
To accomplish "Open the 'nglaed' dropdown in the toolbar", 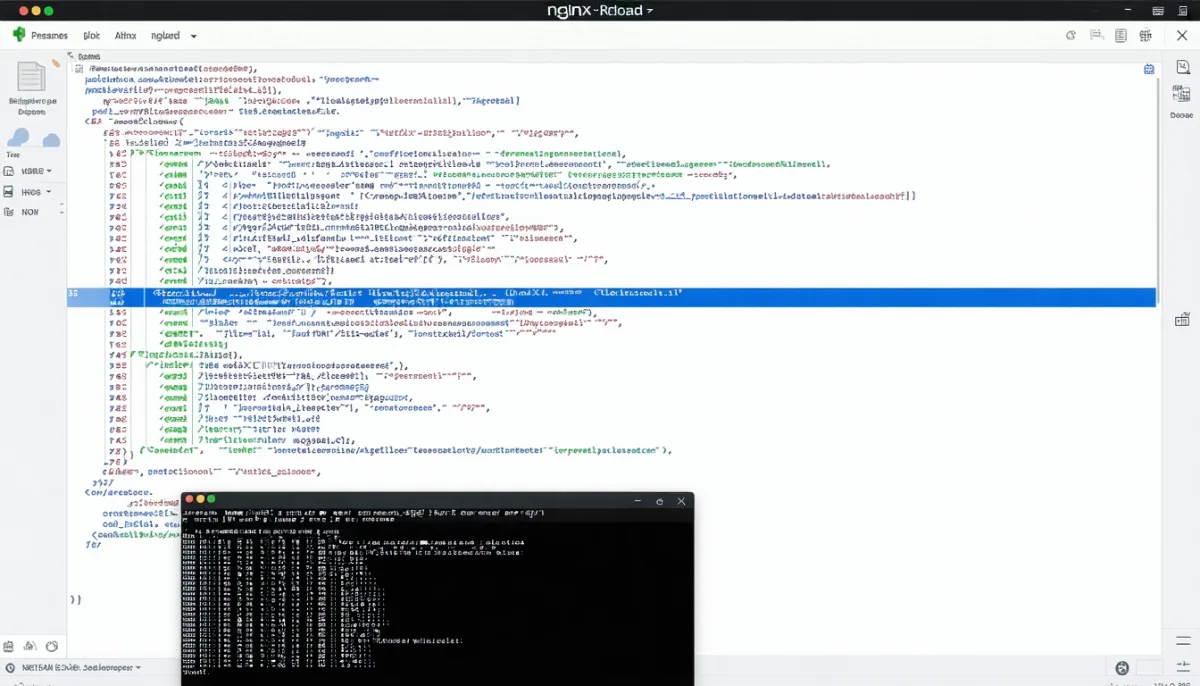I will pyautogui.click(x=174, y=35).
